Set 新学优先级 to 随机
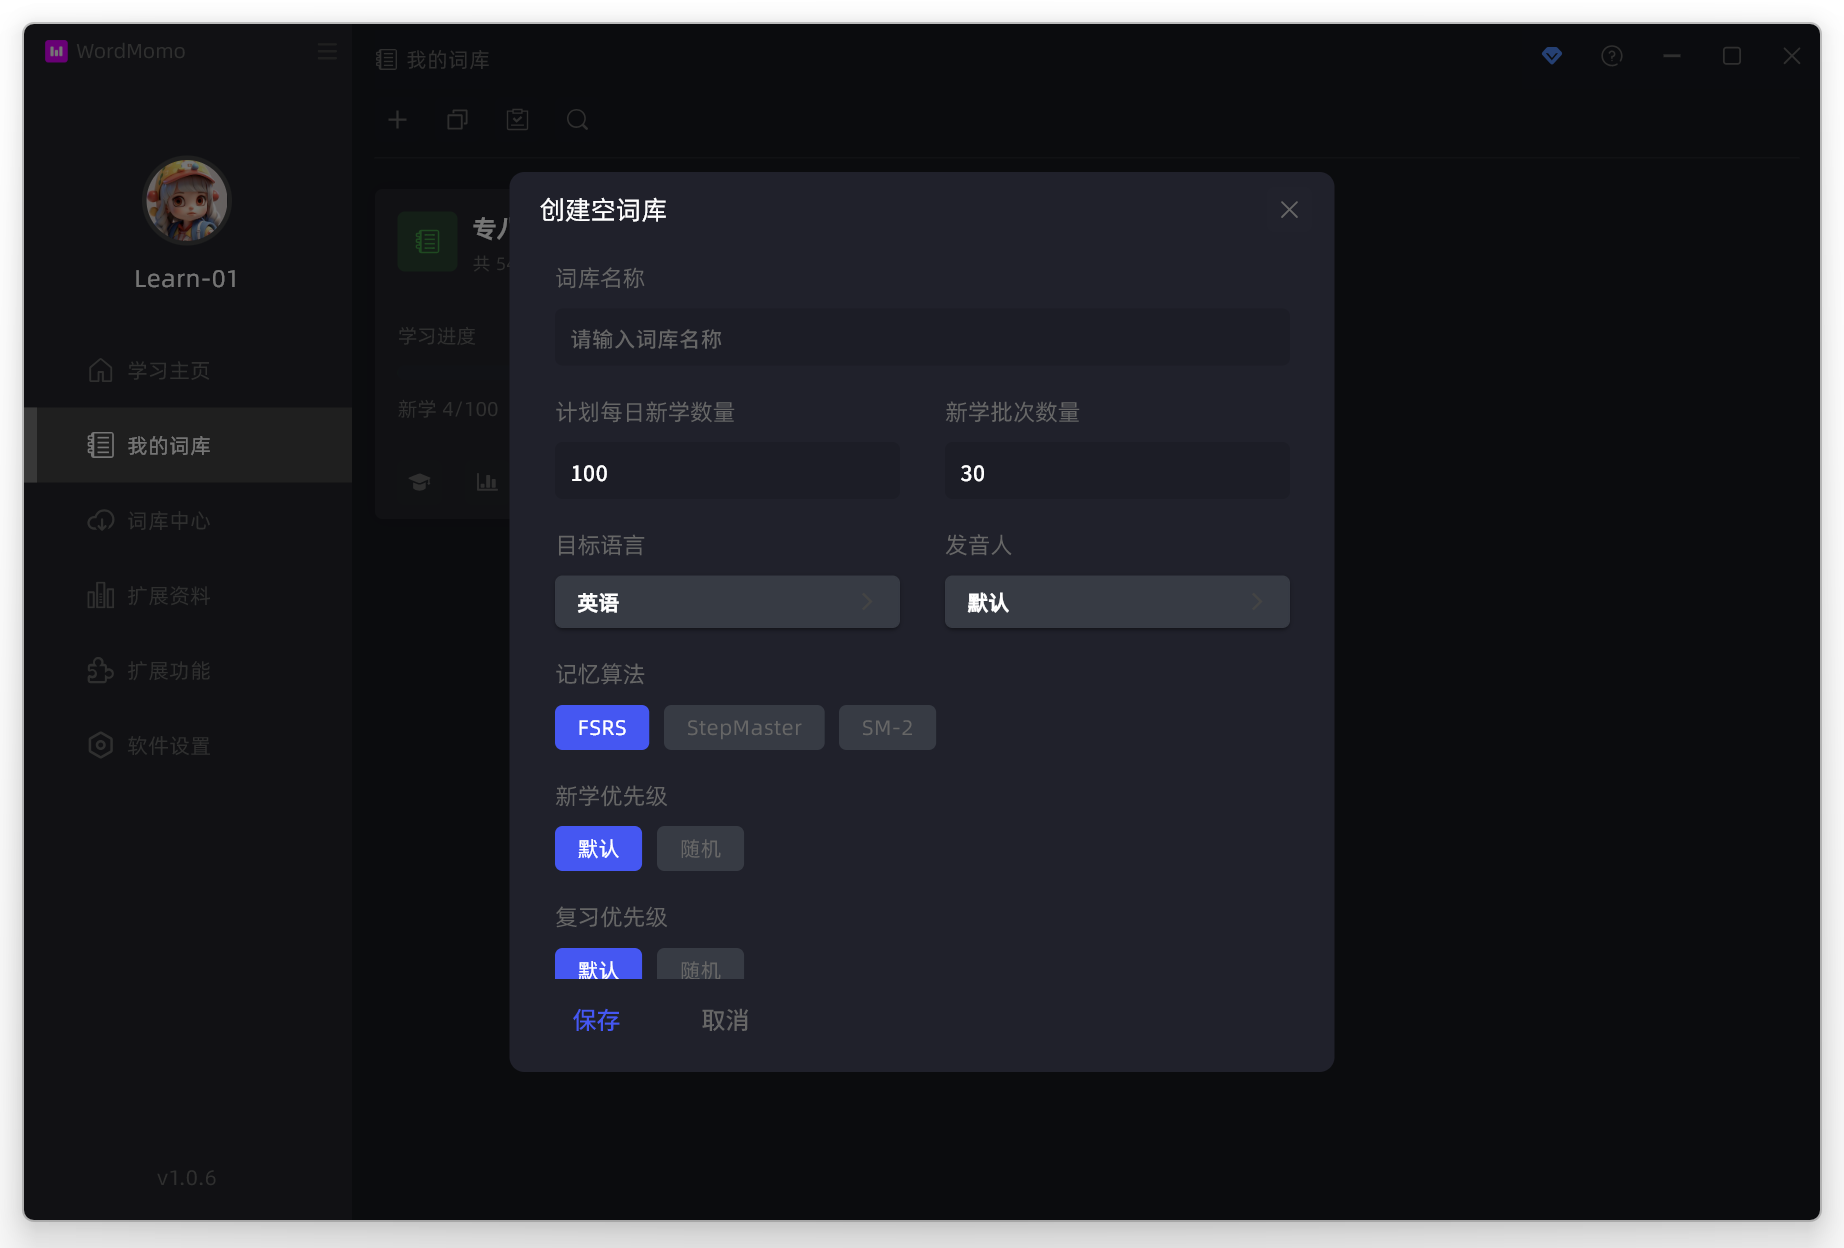The height and width of the screenshot is (1248, 1844). tap(700, 849)
